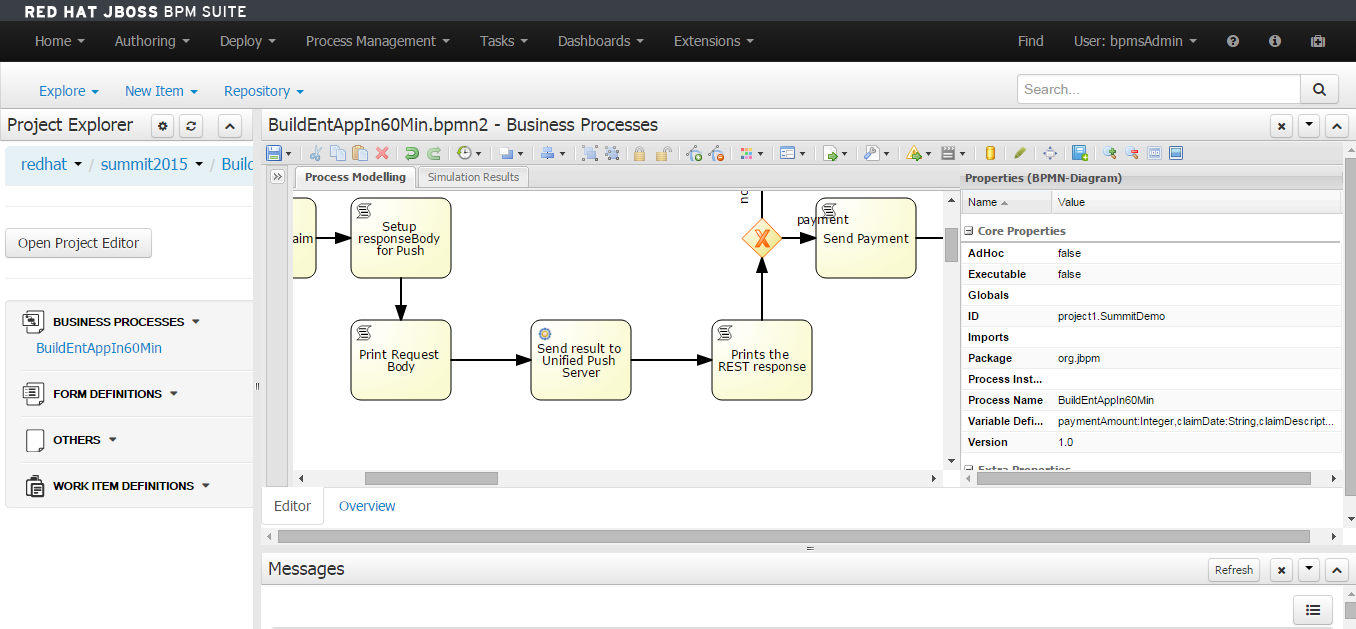Click the Project Explorer gear settings icon
The width and height of the screenshot is (1356, 629).
(163, 126)
